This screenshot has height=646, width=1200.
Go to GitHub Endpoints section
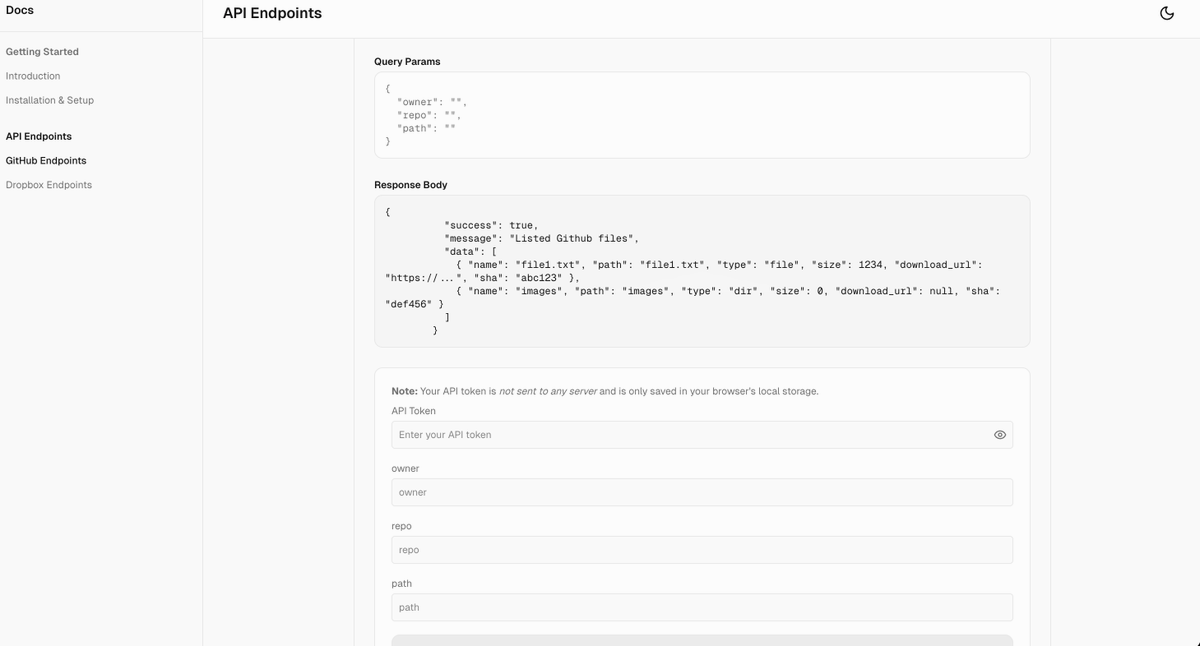pyautogui.click(x=46, y=160)
